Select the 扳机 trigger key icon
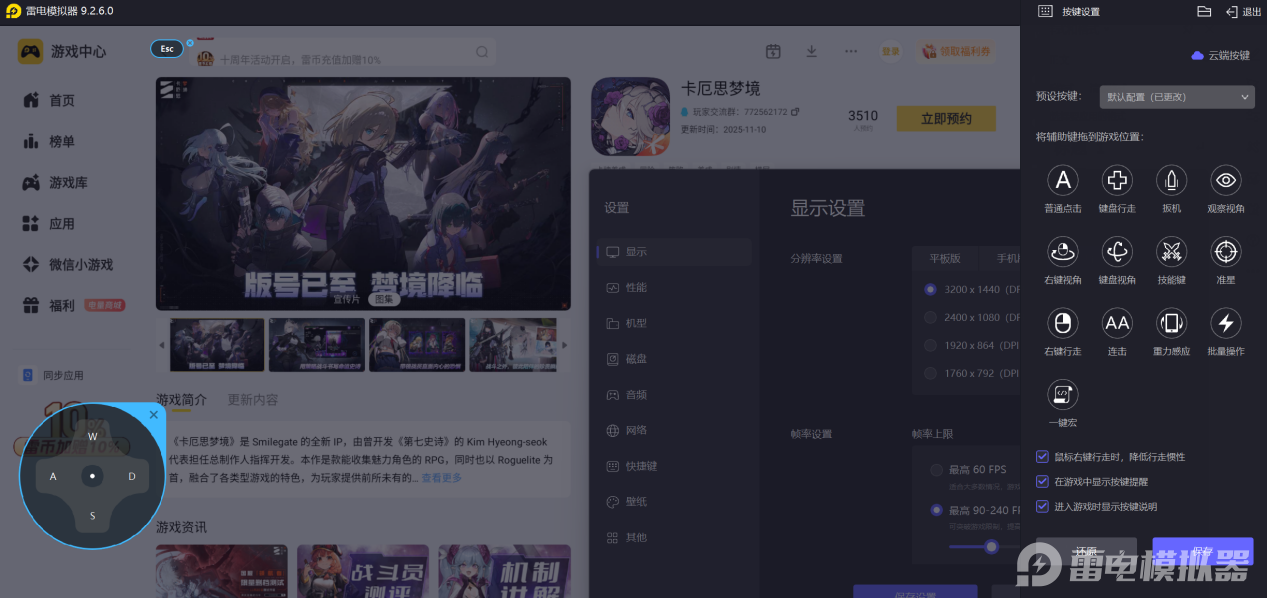1267x598 pixels. [1171, 180]
